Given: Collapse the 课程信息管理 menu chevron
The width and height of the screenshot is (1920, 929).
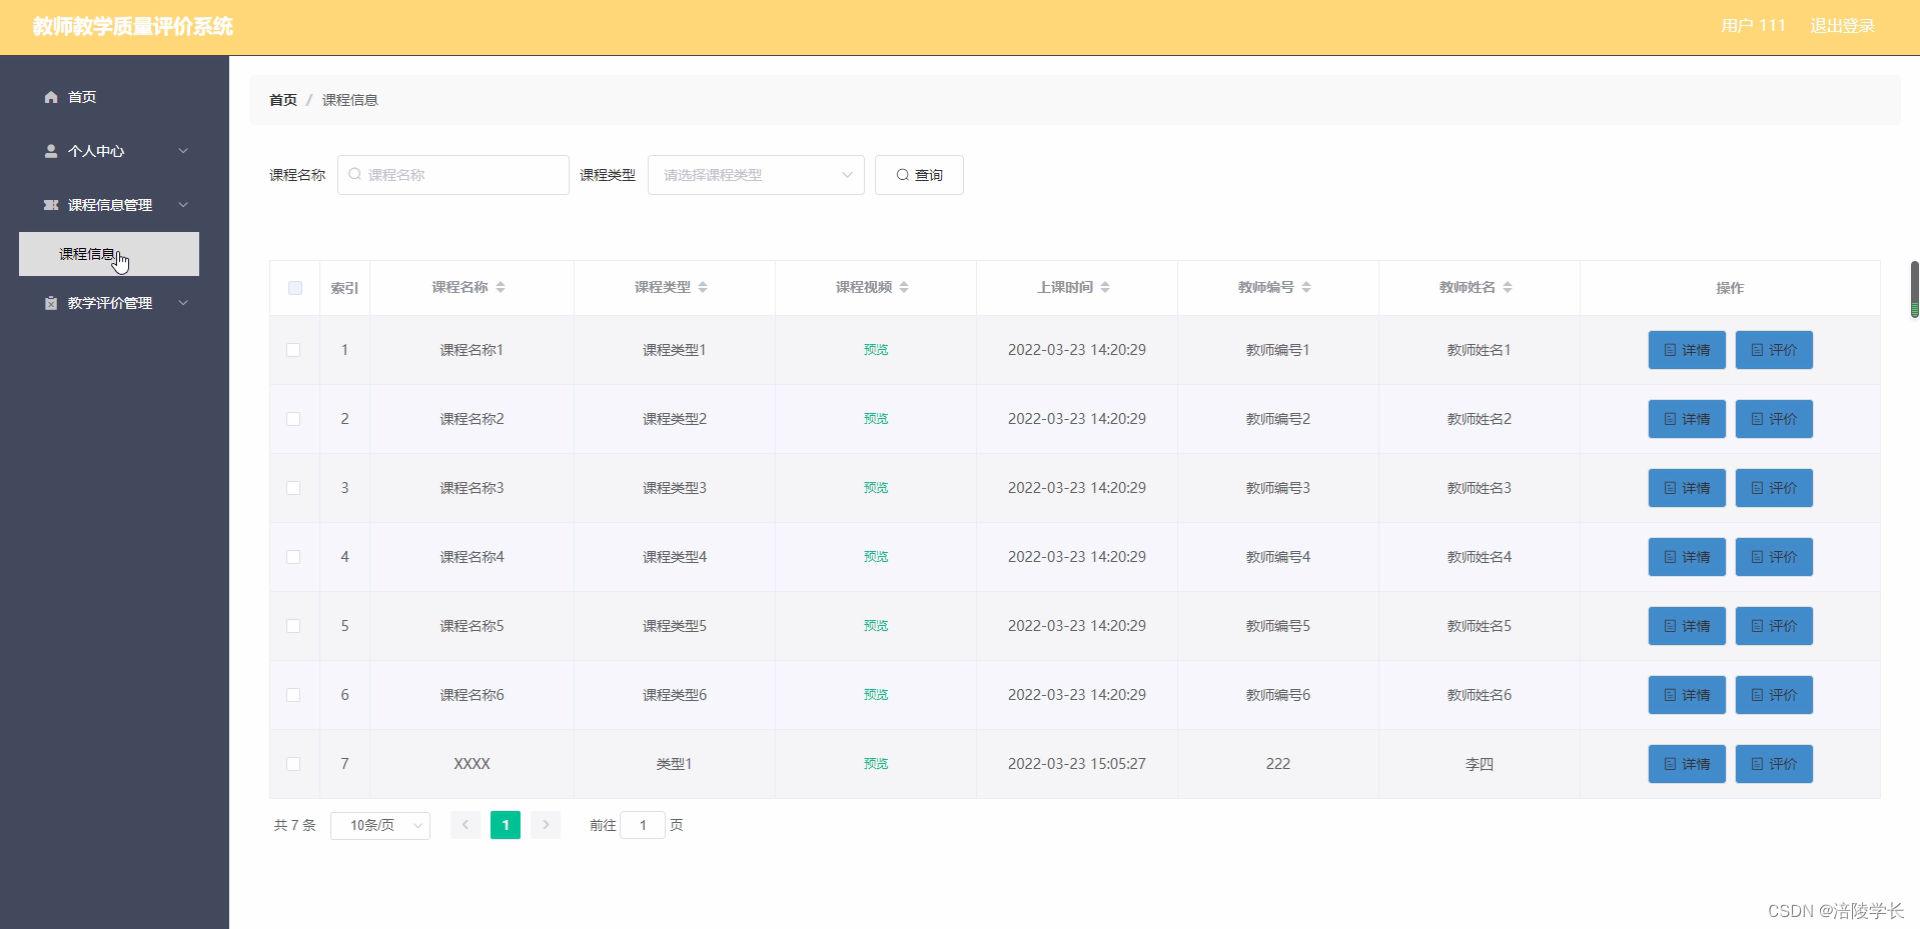Looking at the screenshot, I should (183, 205).
